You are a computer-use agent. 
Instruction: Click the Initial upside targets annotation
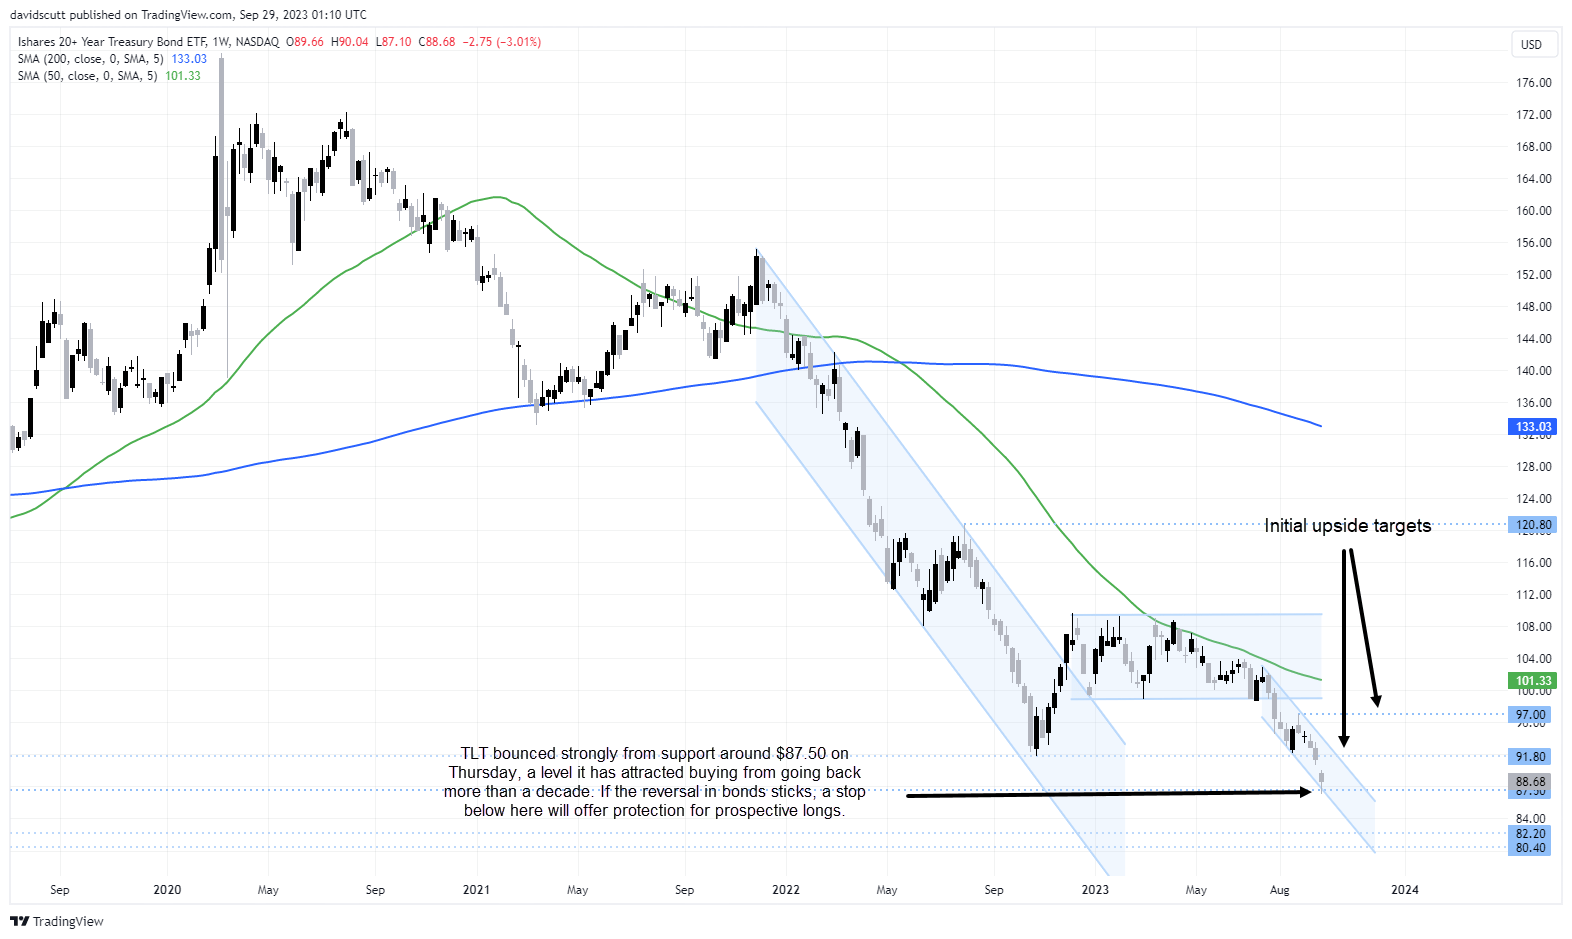[1347, 526]
